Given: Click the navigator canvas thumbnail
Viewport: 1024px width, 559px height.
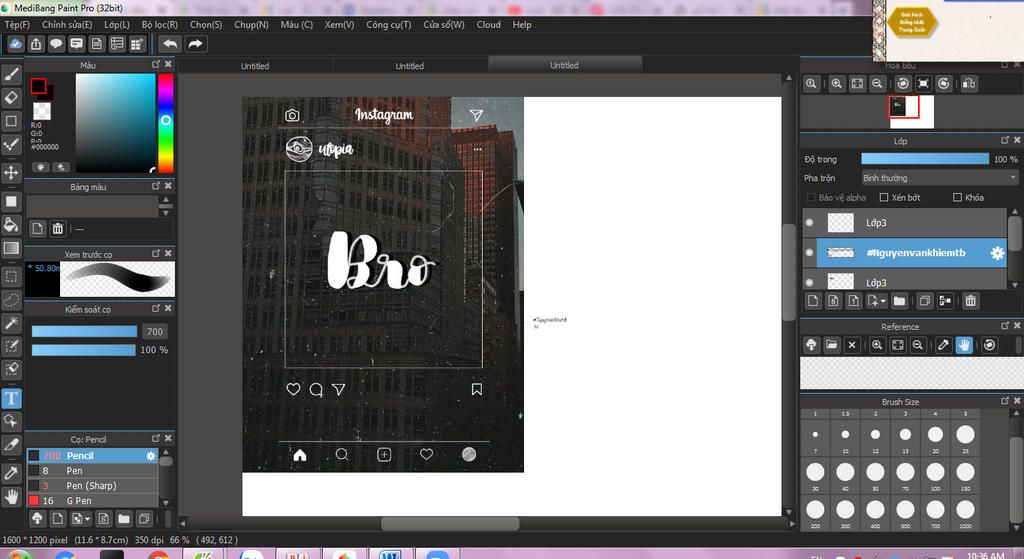Looking at the screenshot, I should [x=912, y=111].
